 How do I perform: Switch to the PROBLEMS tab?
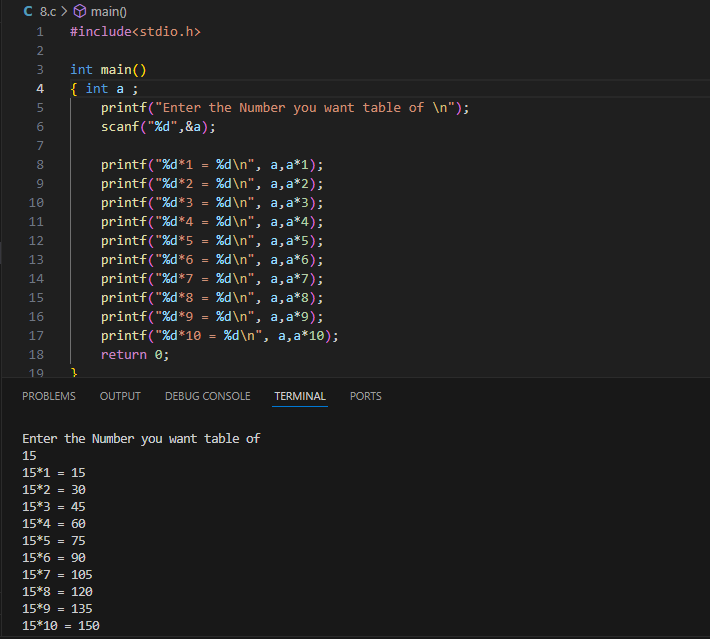point(49,396)
